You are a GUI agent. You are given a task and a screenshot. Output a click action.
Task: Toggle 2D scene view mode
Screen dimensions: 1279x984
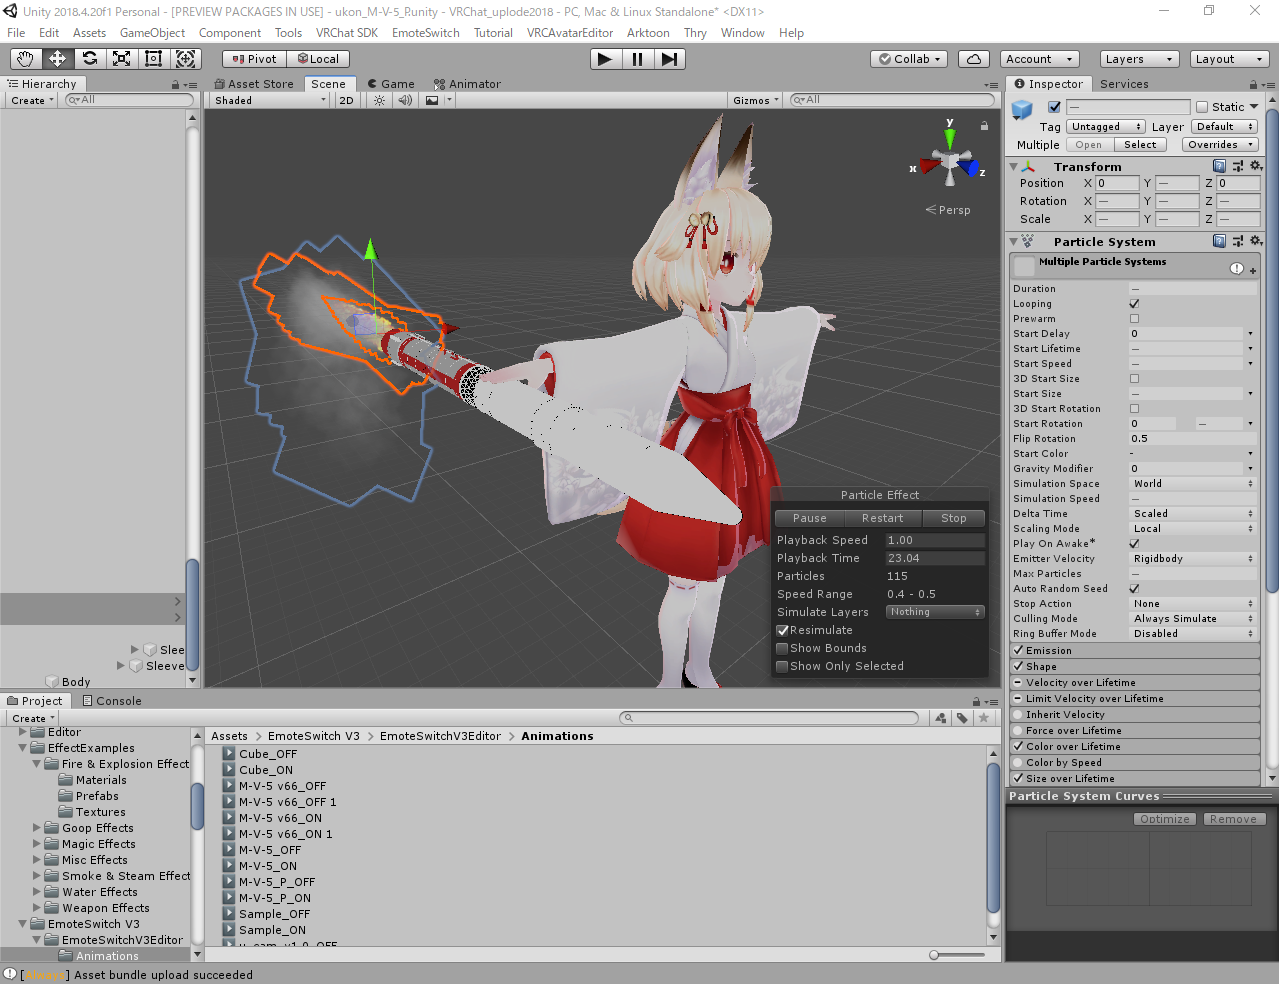346,100
